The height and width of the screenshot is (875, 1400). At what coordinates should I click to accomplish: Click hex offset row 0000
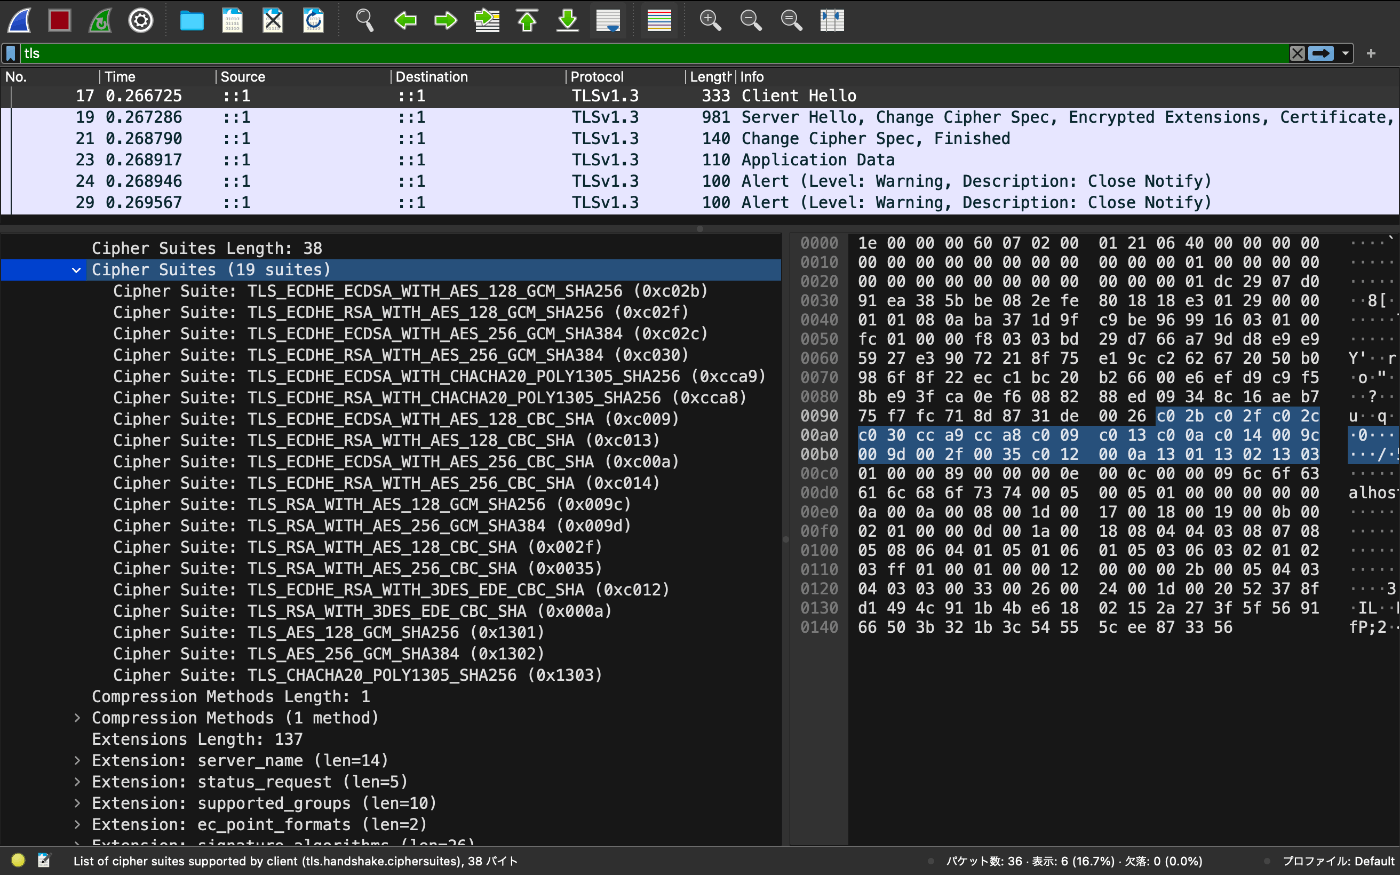tap(819, 243)
